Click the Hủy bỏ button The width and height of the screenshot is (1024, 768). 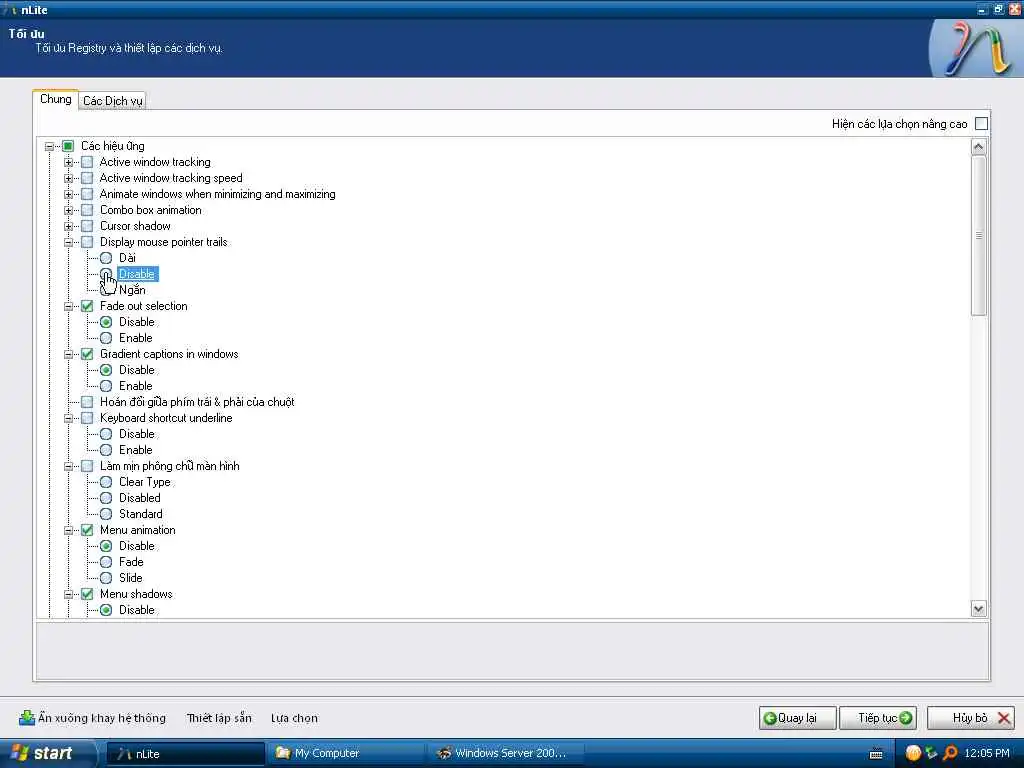pyautogui.click(x=971, y=718)
